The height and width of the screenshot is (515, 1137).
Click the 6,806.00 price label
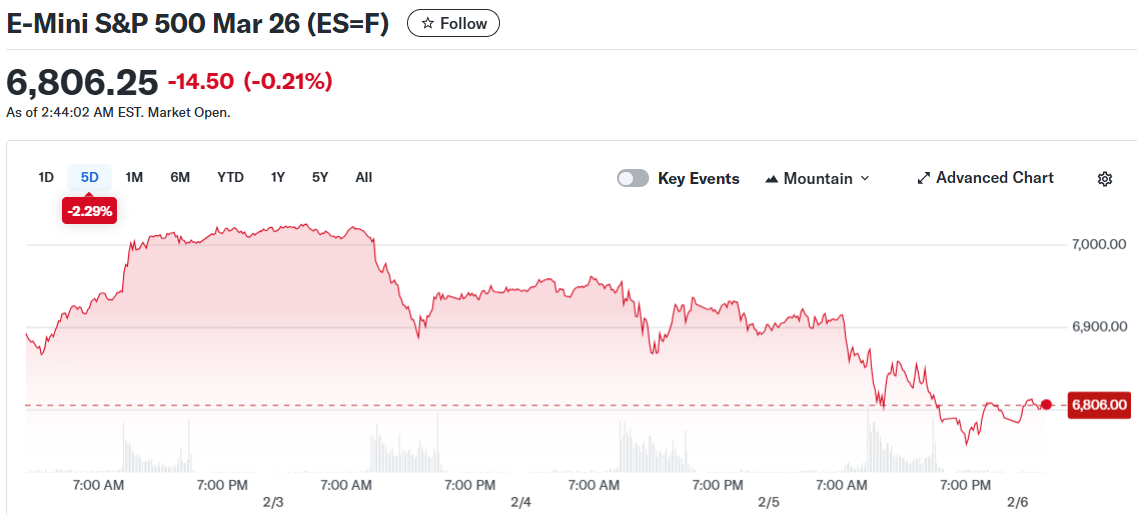pos(1099,405)
